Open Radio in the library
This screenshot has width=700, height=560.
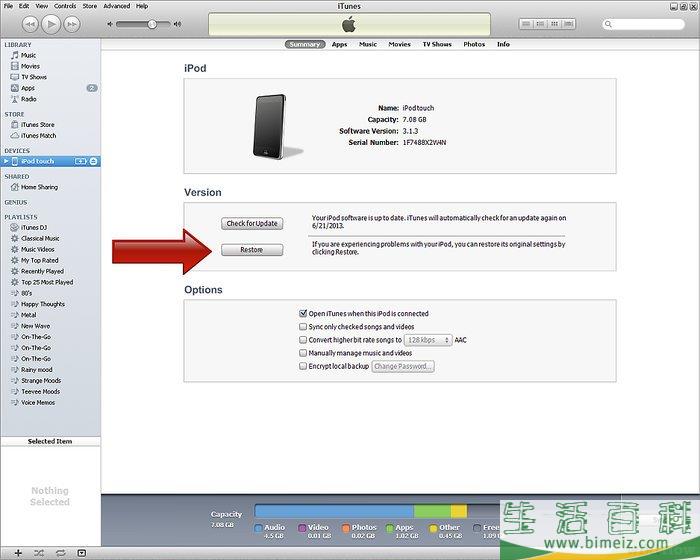pyautogui.click(x=29, y=99)
